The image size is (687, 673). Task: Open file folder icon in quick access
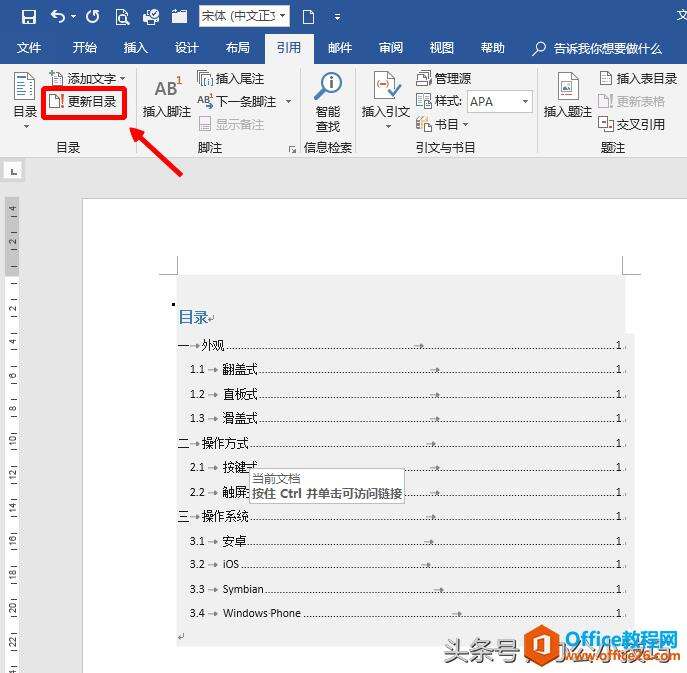179,17
